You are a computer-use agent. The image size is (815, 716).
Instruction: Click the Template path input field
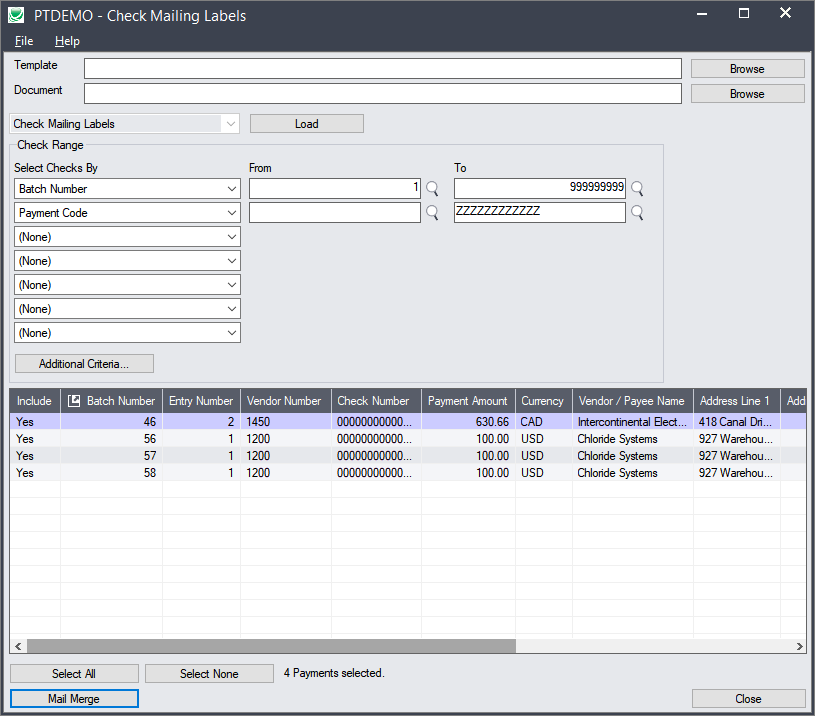tap(383, 69)
